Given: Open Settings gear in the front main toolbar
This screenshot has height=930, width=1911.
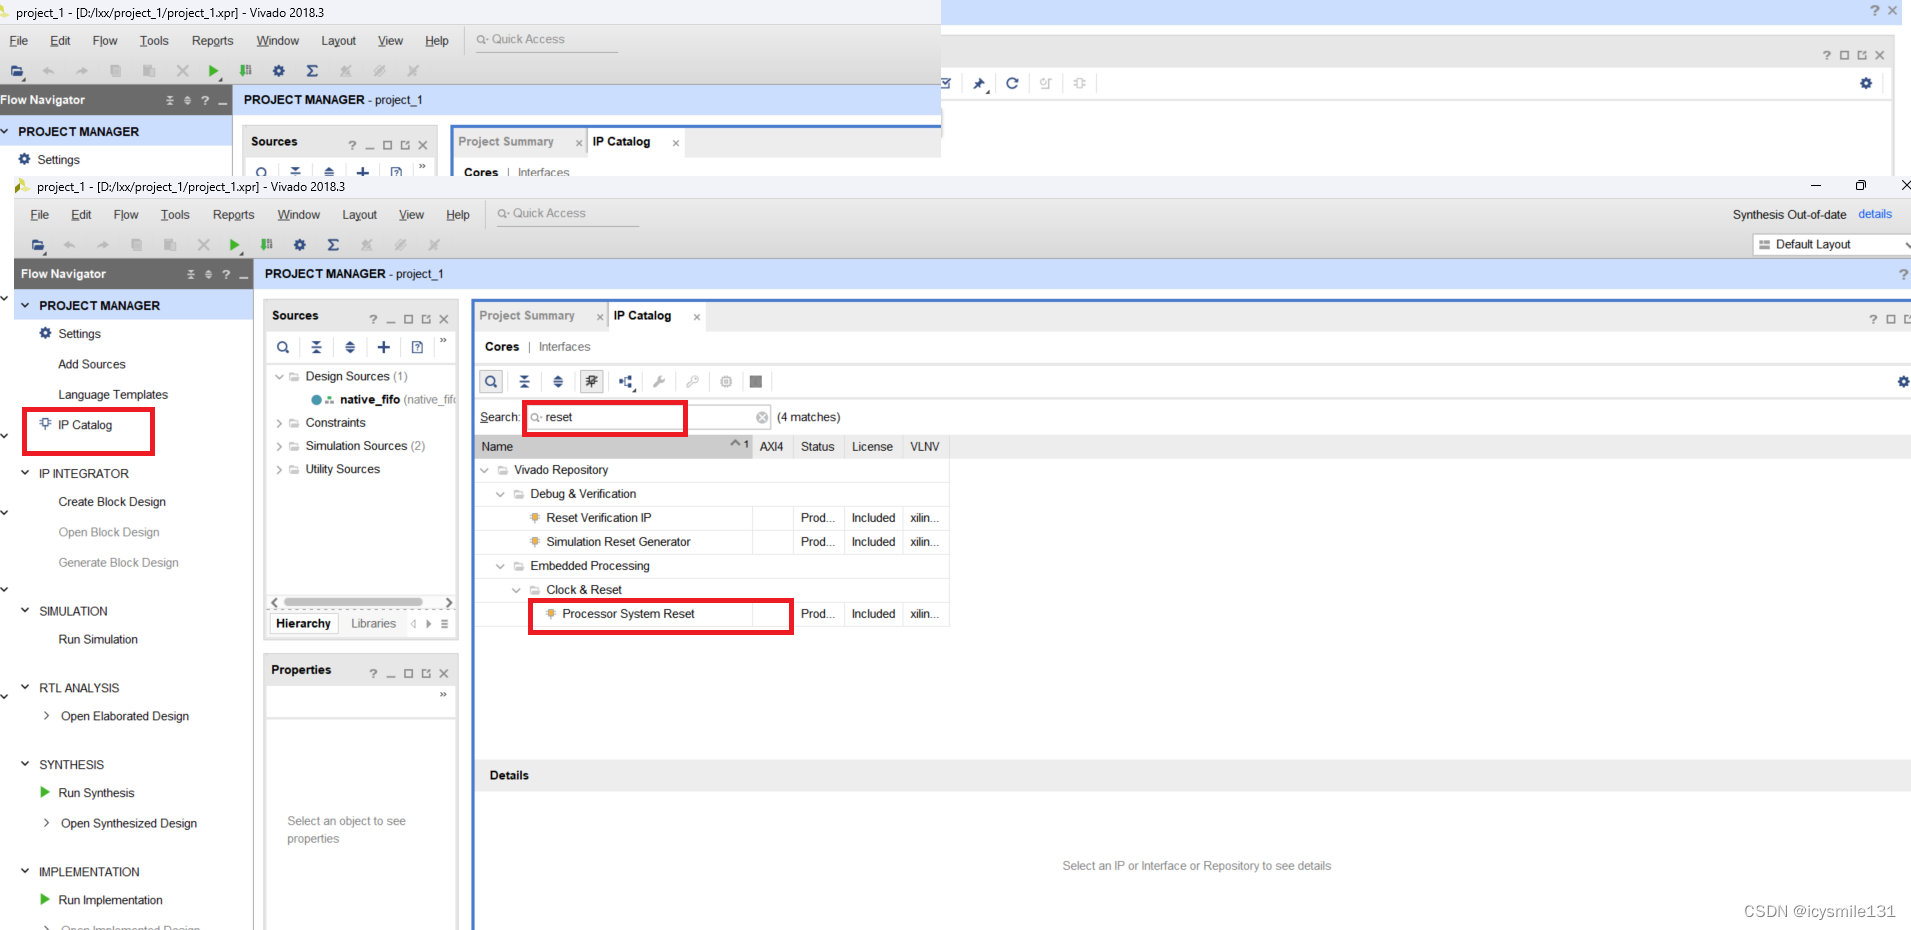Looking at the screenshot, I should pyautogui.click(x=299, y=245).
